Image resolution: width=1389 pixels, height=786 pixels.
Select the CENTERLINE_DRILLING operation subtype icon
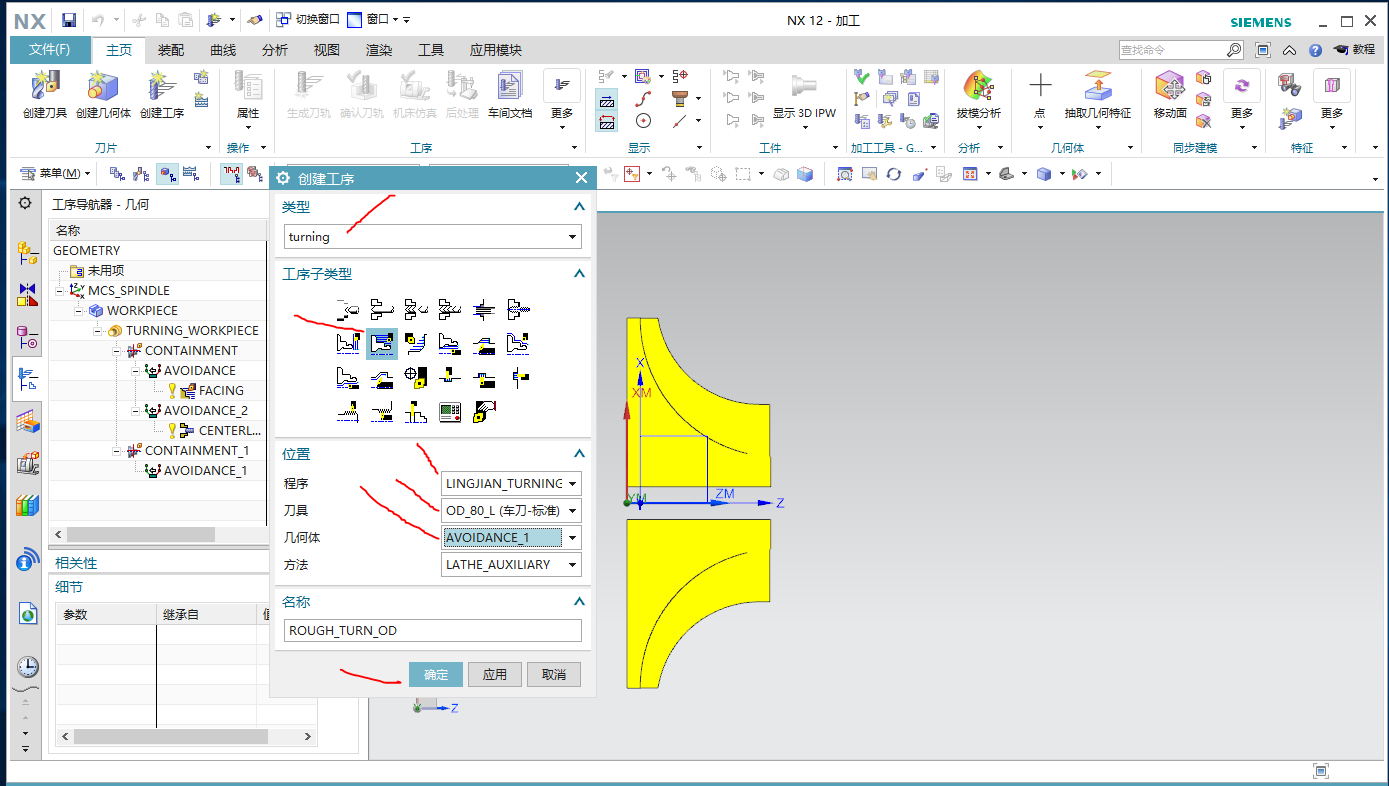tap(383, 308)
